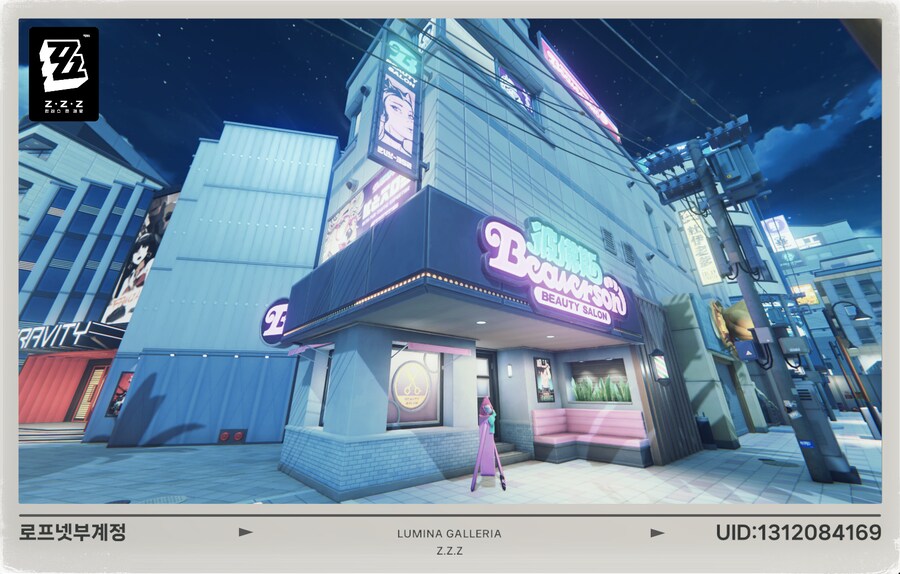Click the right arrow beside Lumina Galleria
This screenshot has height=574, width=900.
pyautogui.click(x=657, y=532)
